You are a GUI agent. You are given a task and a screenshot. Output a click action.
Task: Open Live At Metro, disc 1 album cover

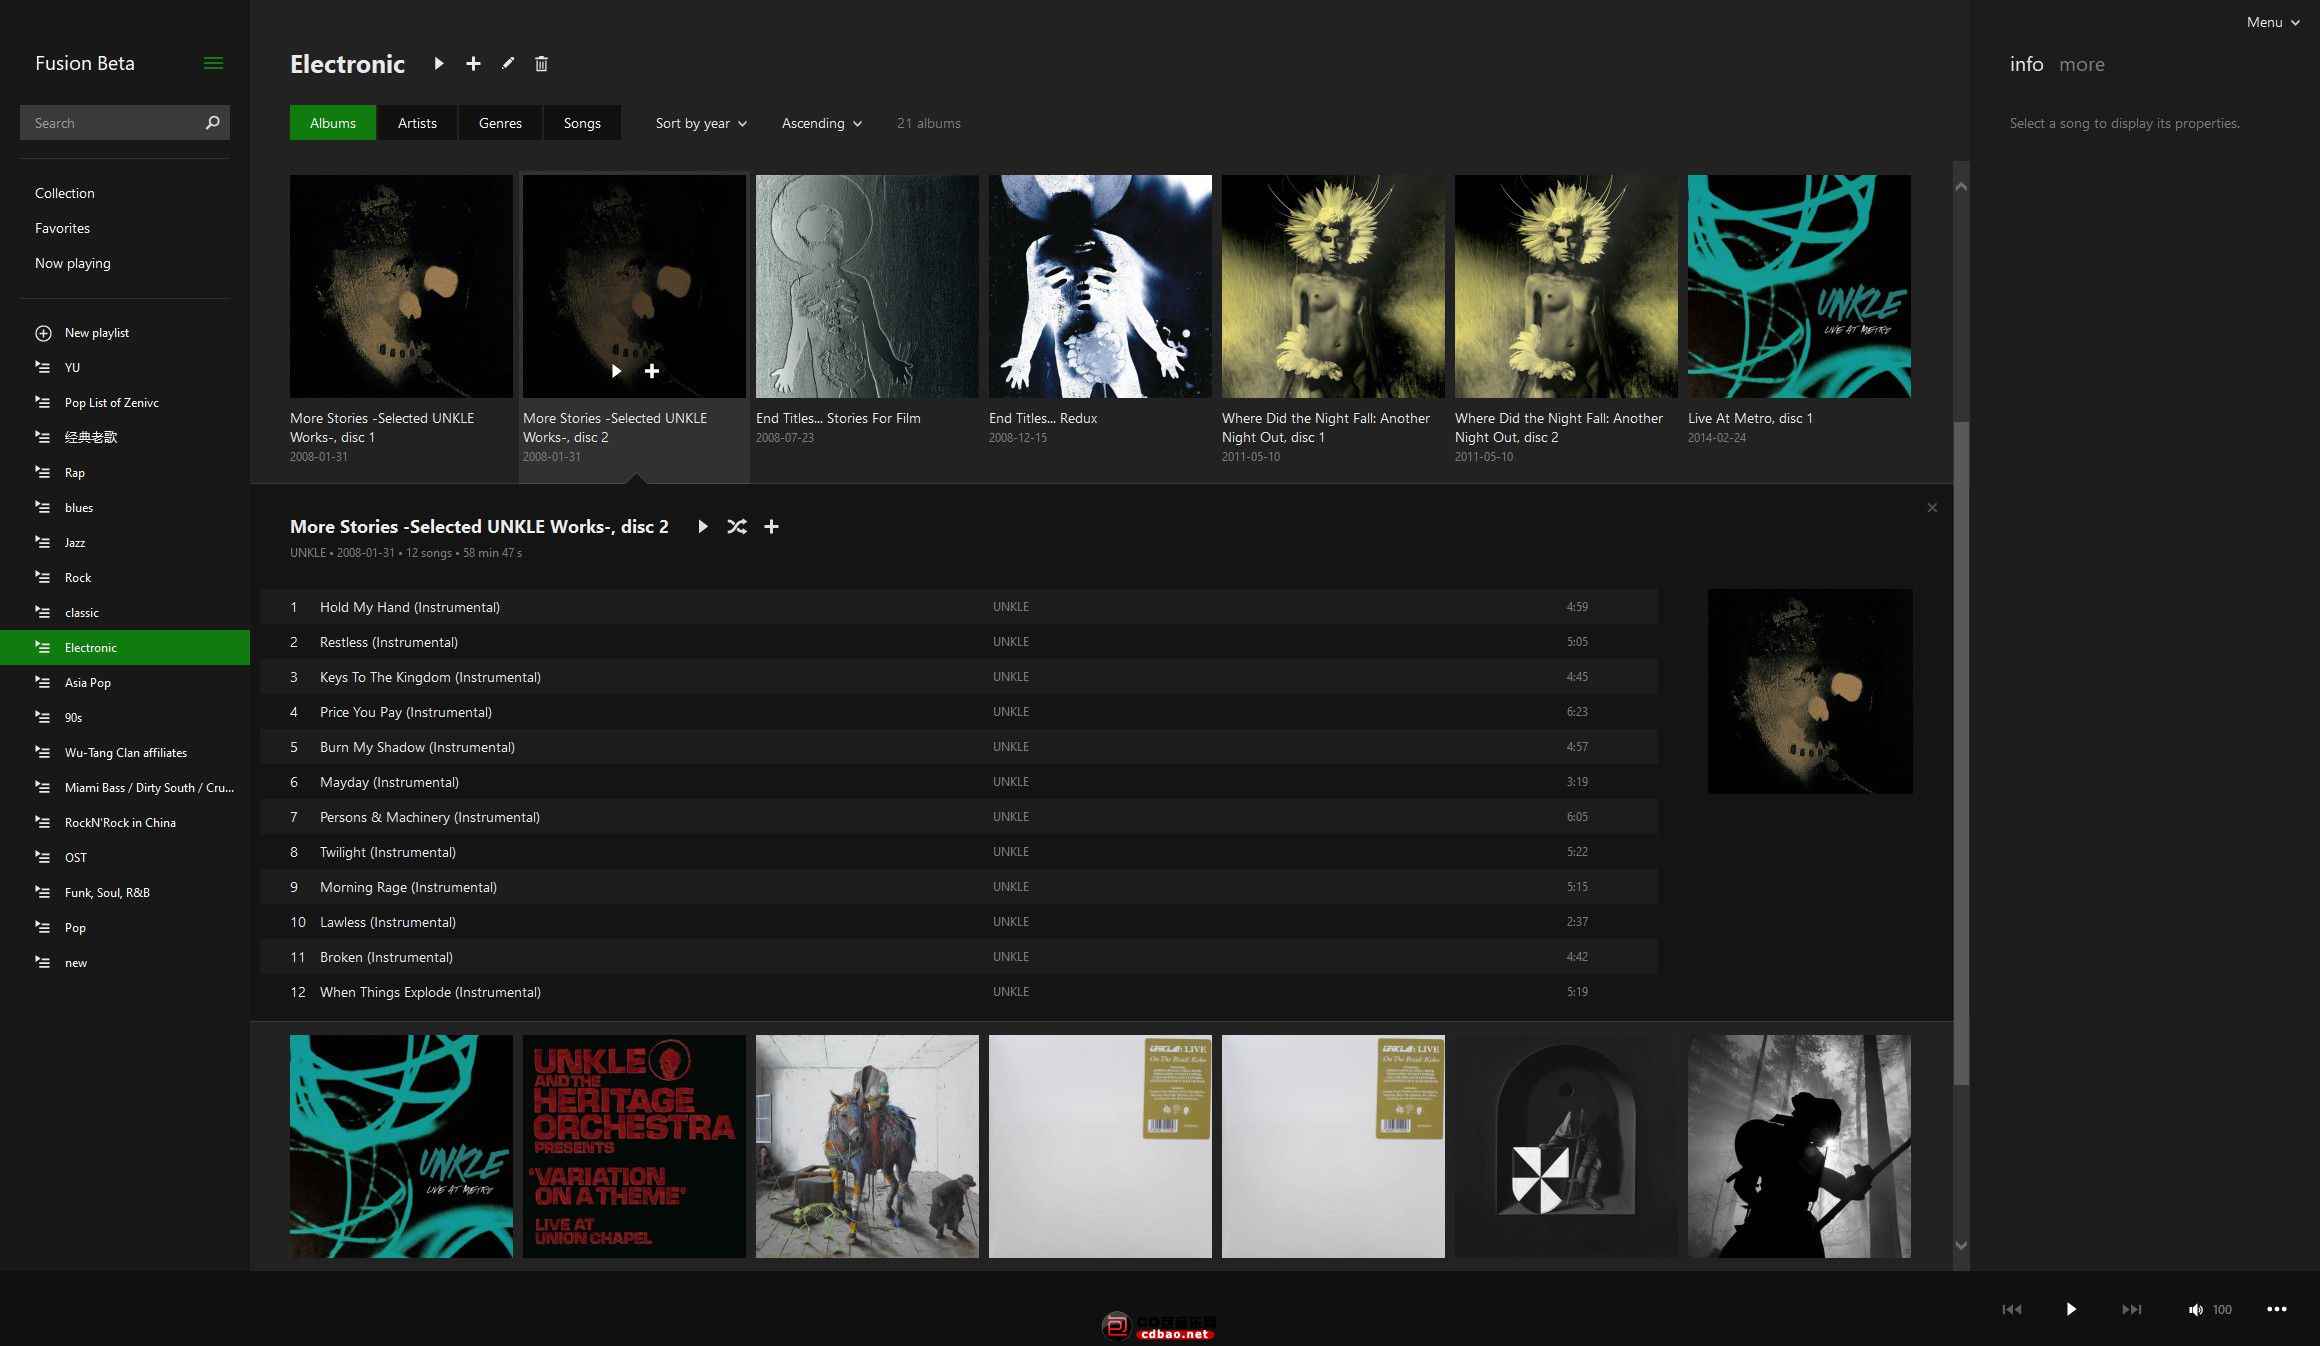tap(1799, 286)
